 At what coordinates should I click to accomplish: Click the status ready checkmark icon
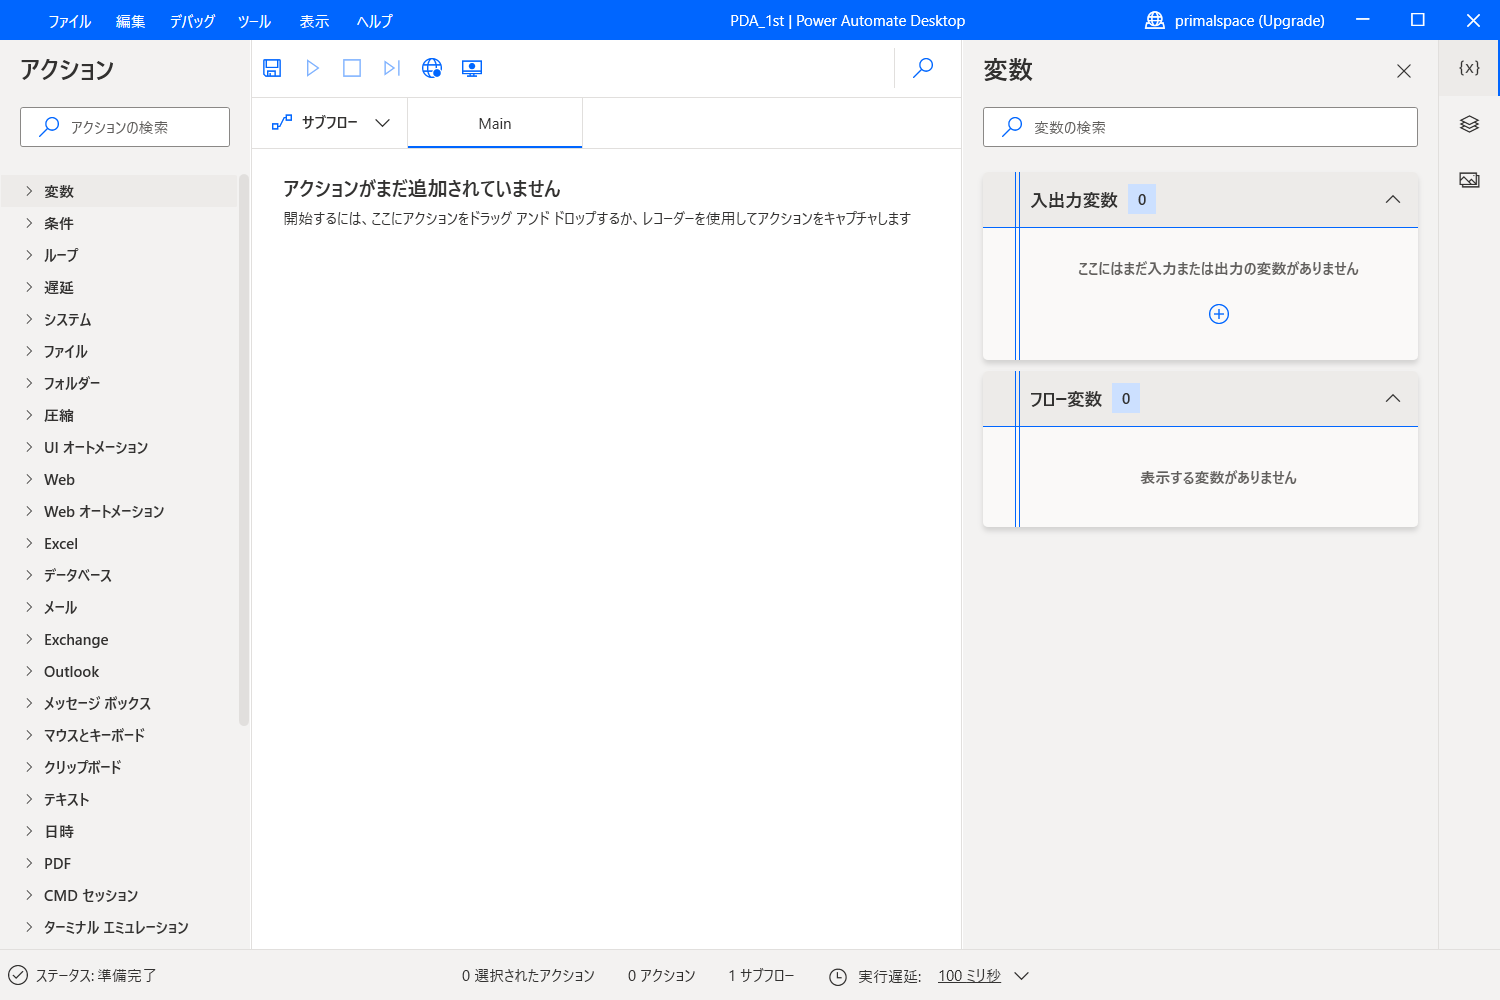18,975
